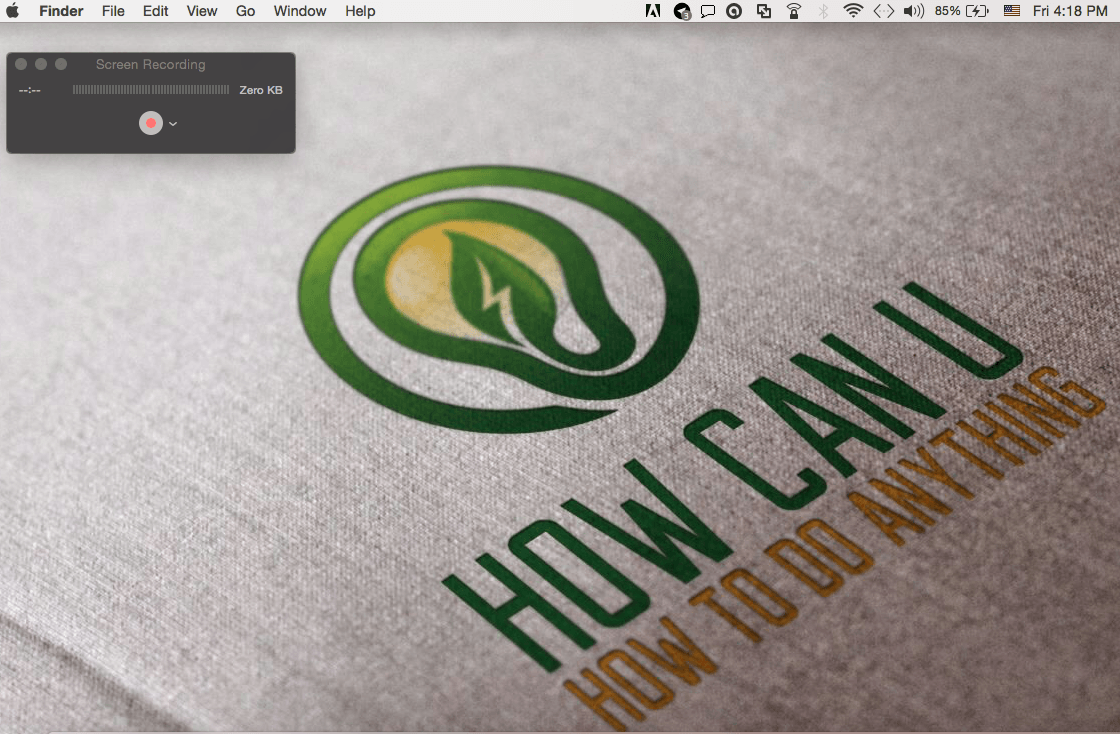Open the View menu
This screenshot has width=1120, height=734.
point(201,11)
